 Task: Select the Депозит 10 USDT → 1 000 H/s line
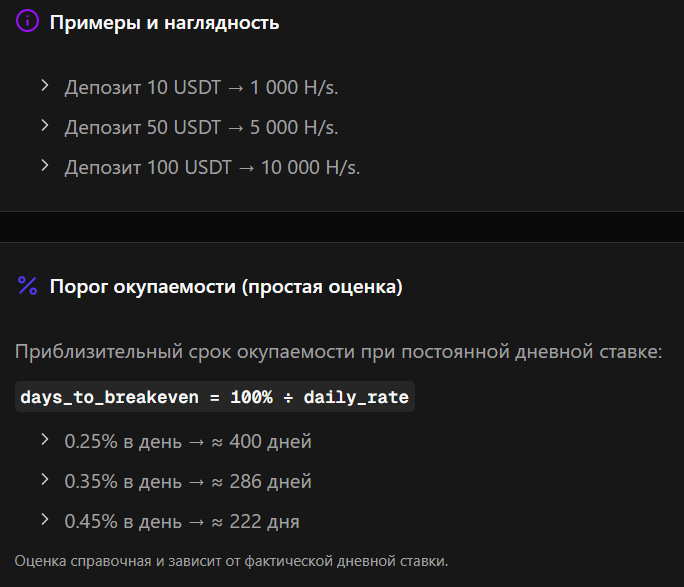click(x=202, y=87)
